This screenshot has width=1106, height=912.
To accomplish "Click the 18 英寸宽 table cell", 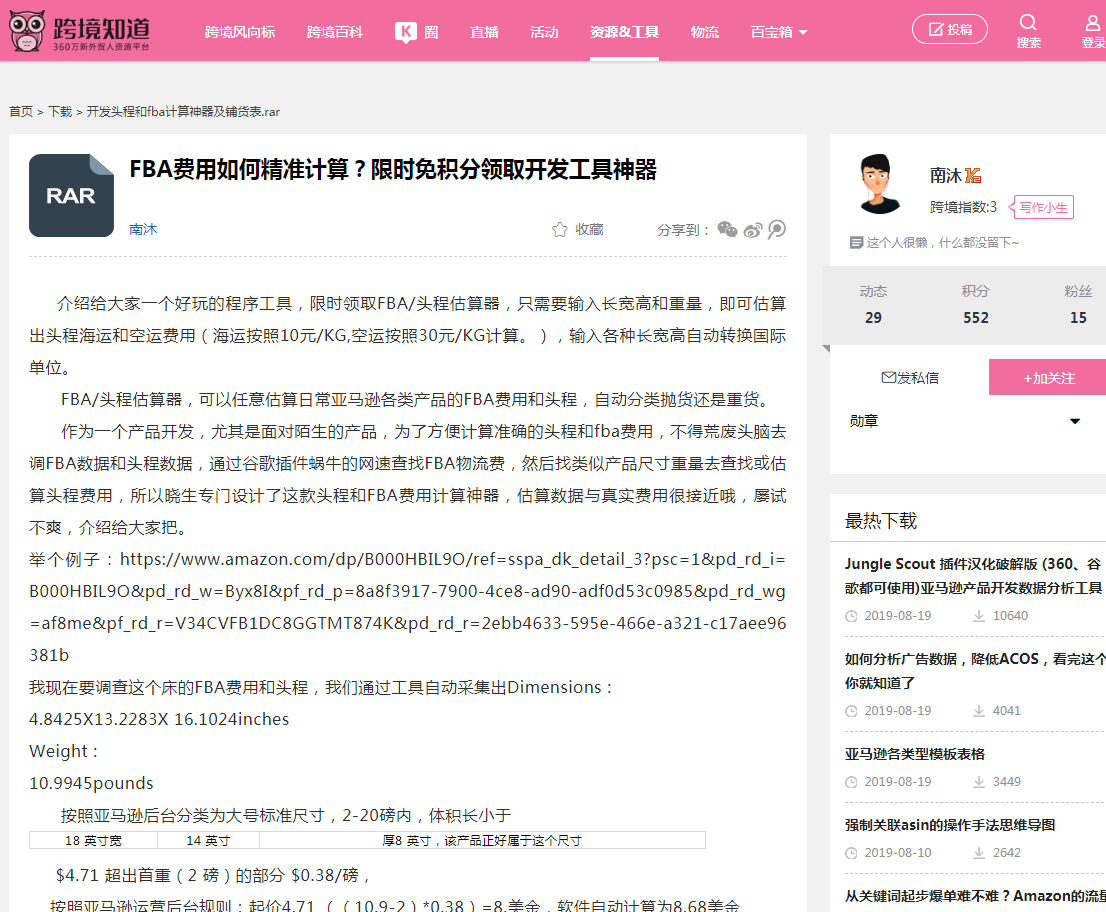I will (93, 840).
